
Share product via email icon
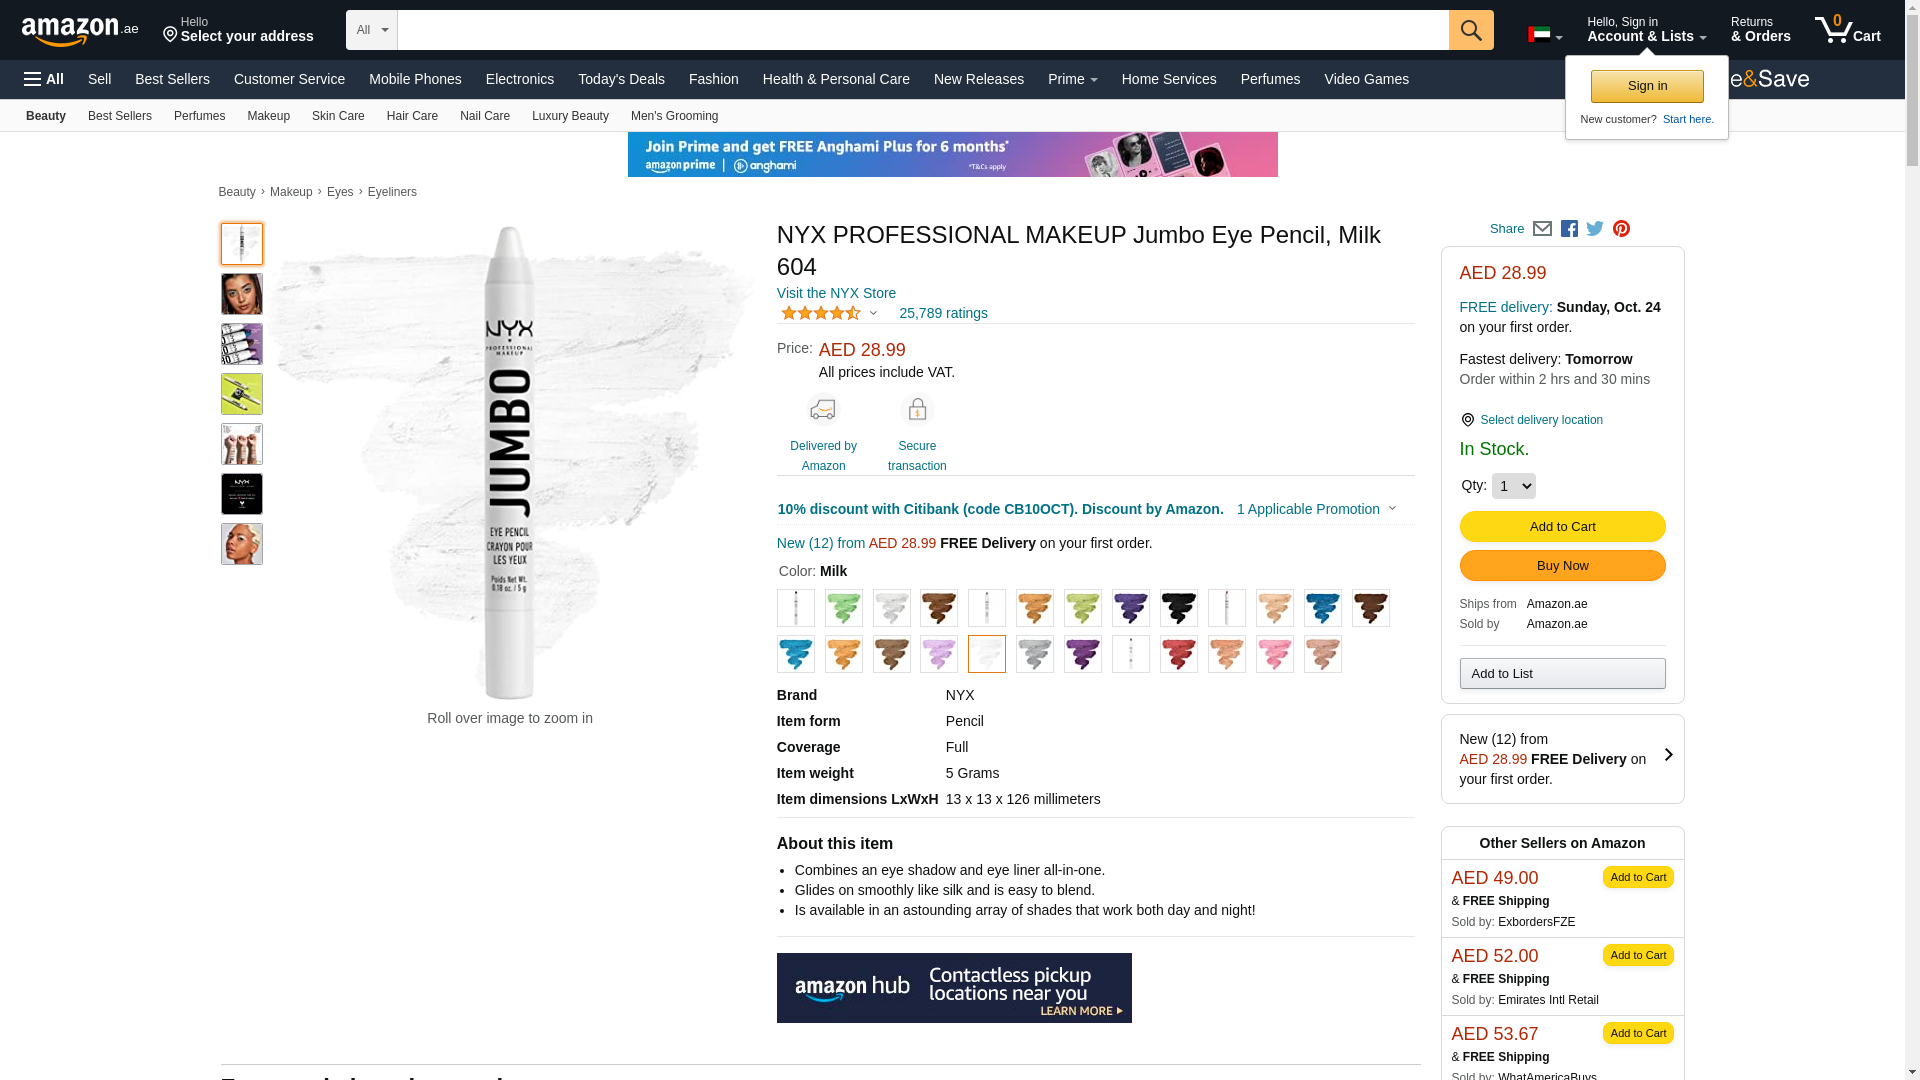(x=1542, y=229)
